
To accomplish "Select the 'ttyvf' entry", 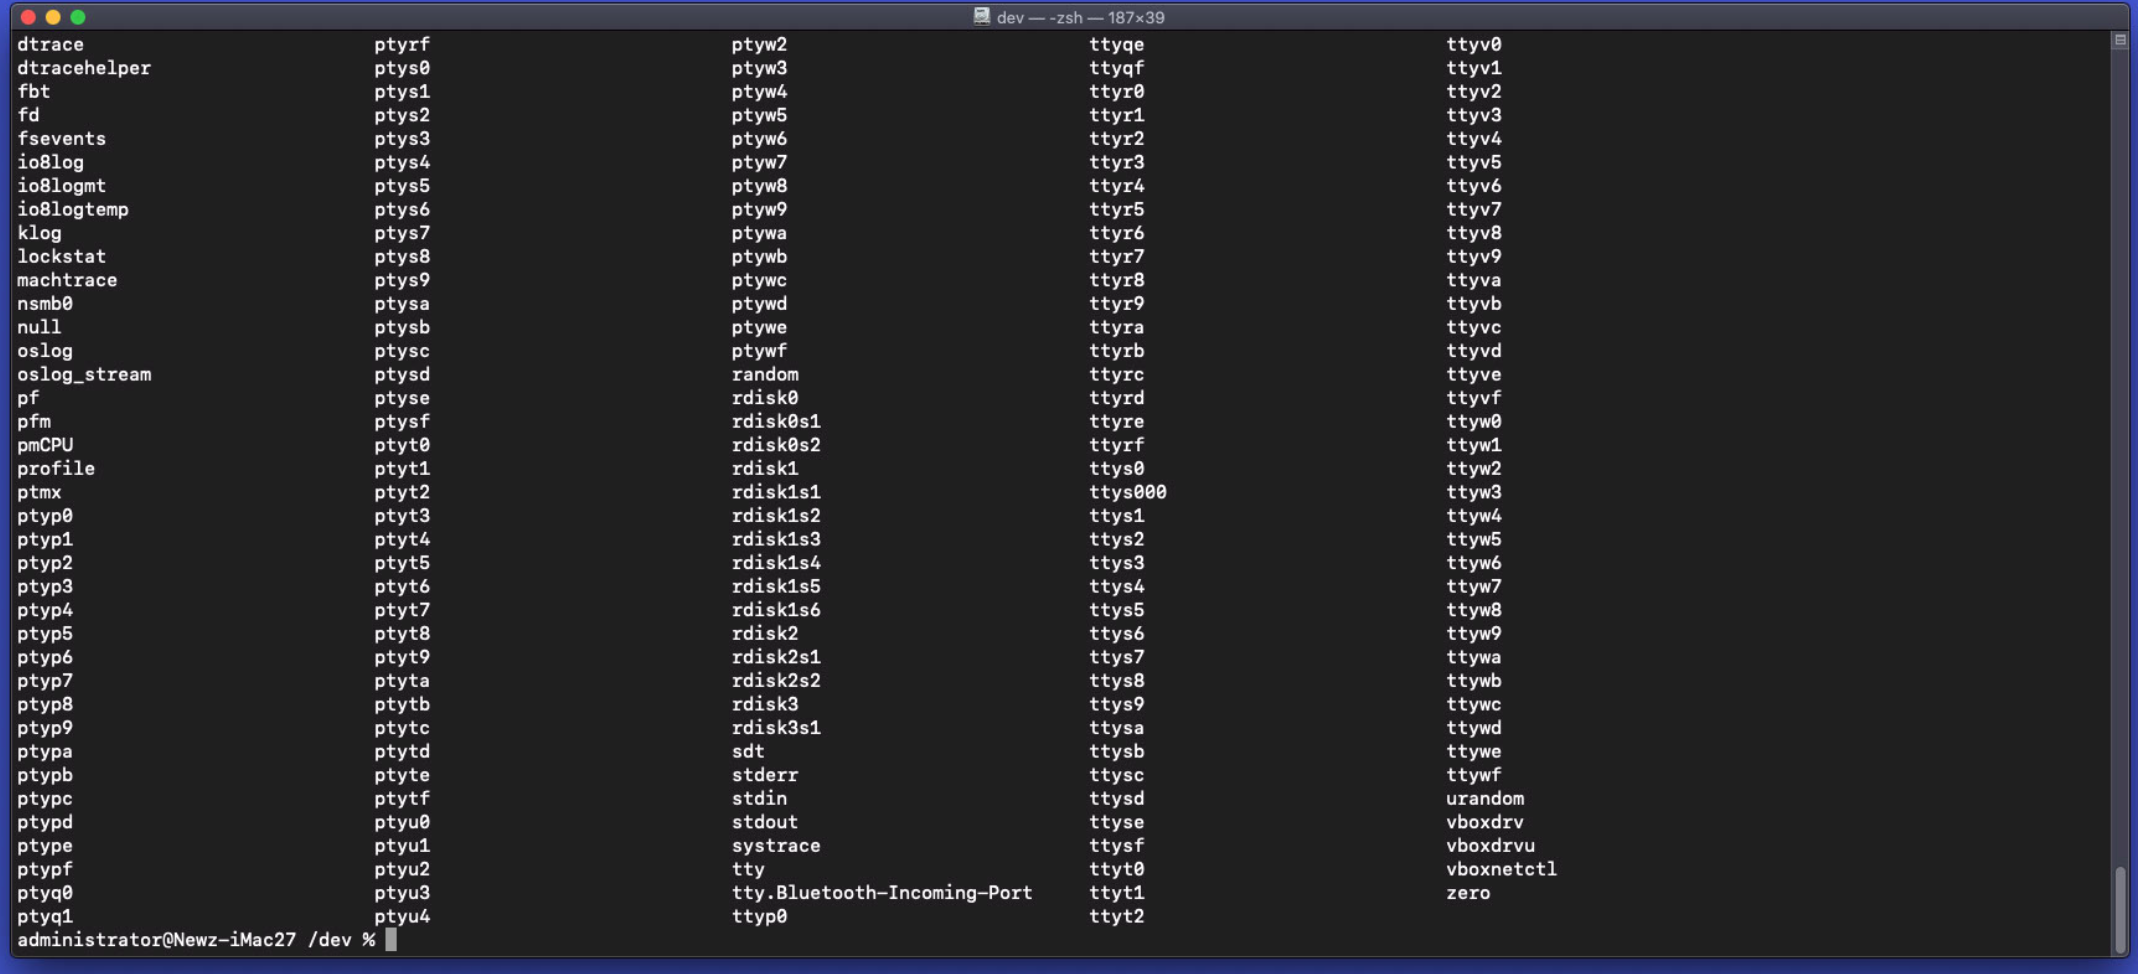I will point(1474,398).
